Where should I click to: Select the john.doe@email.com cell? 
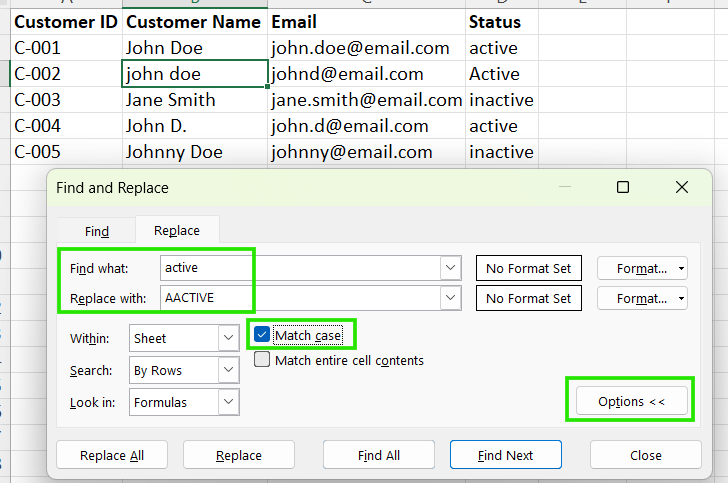click(366, 48)
